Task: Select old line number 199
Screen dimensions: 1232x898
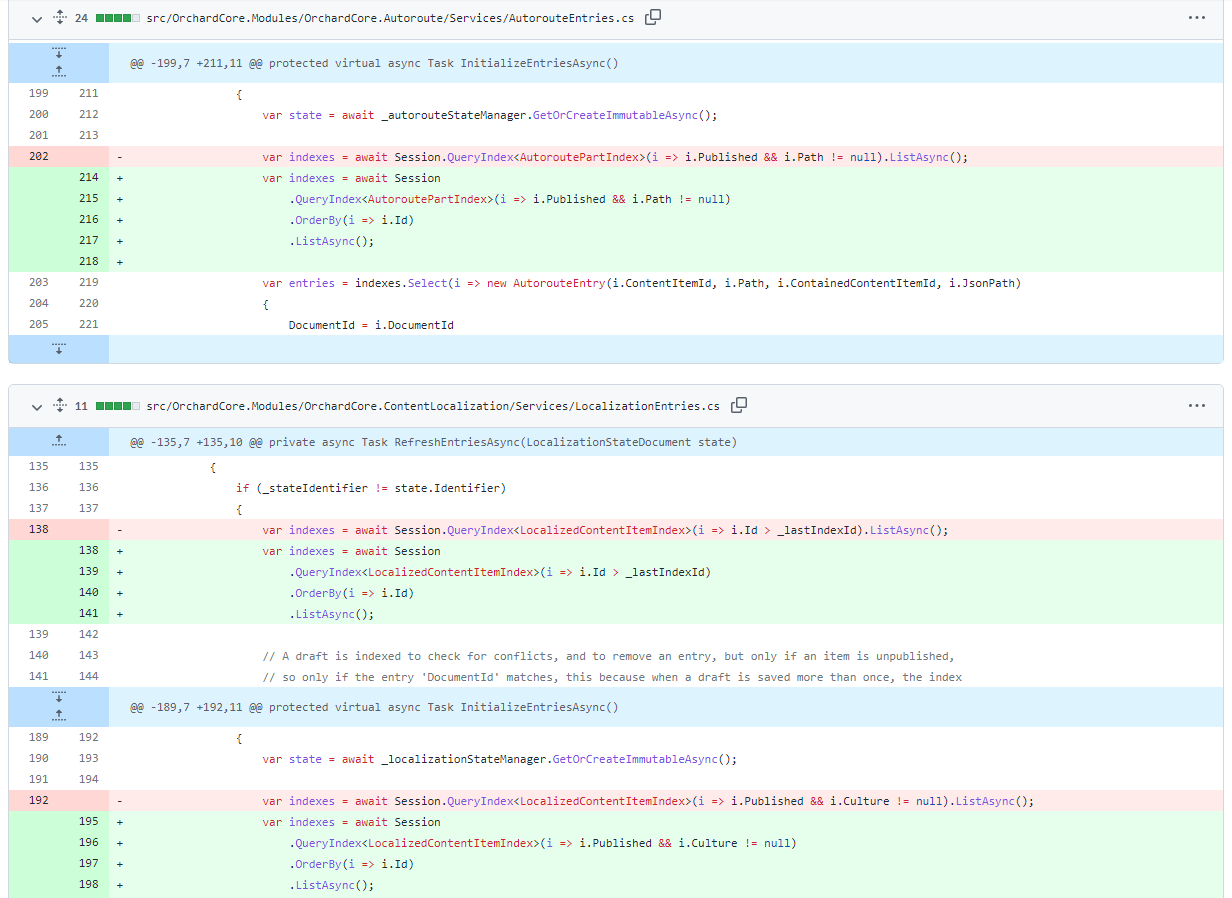Action: coord(38,94)
